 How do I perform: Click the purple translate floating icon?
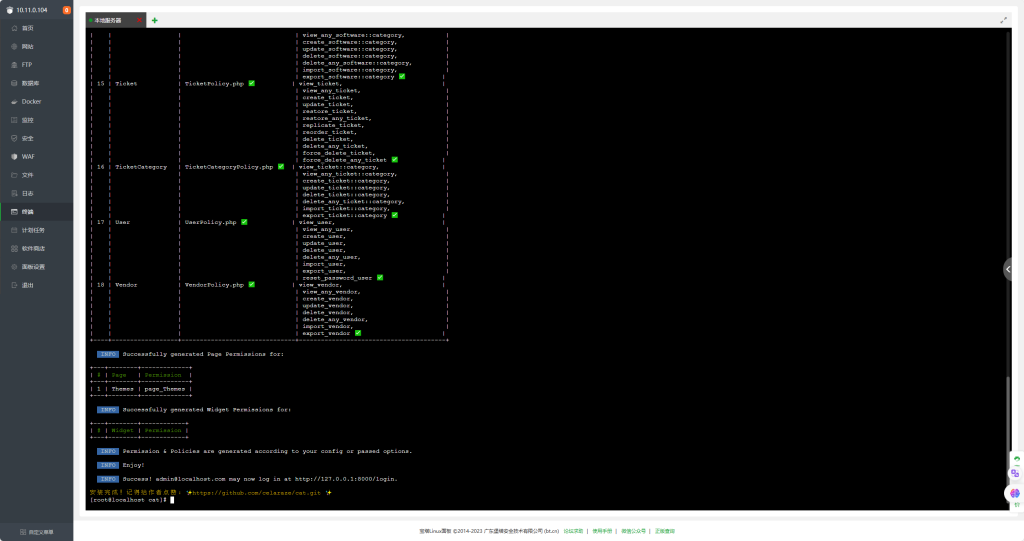[x=1015, y=473]
